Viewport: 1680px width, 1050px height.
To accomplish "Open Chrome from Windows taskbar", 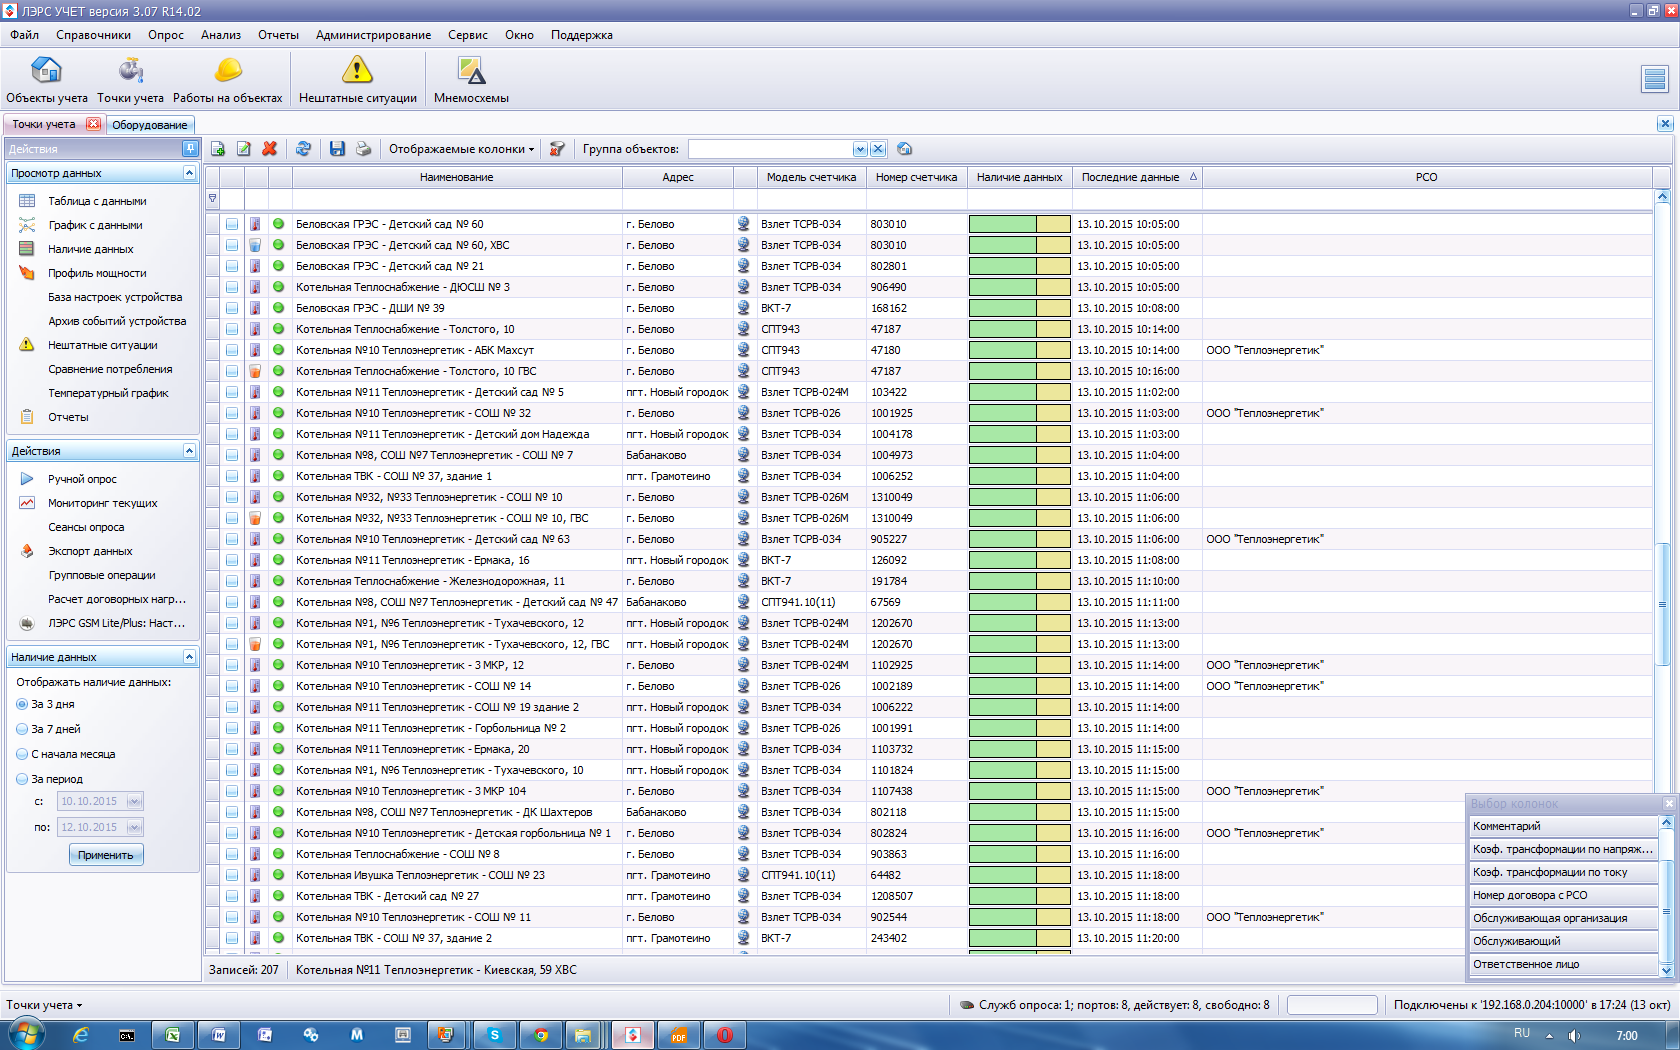I will click(x=541, y=1035).
